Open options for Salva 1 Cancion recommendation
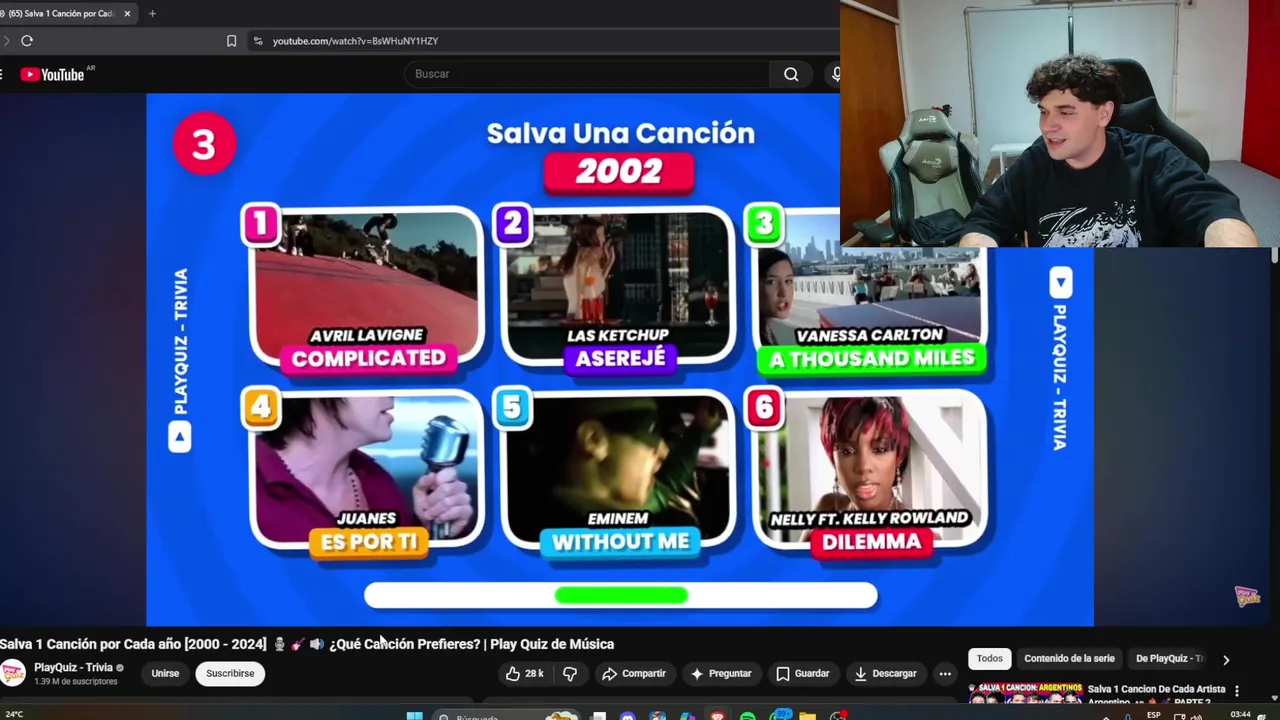Image resolution: width=1280 pixels, height=720 pixels. point(1237,691)
